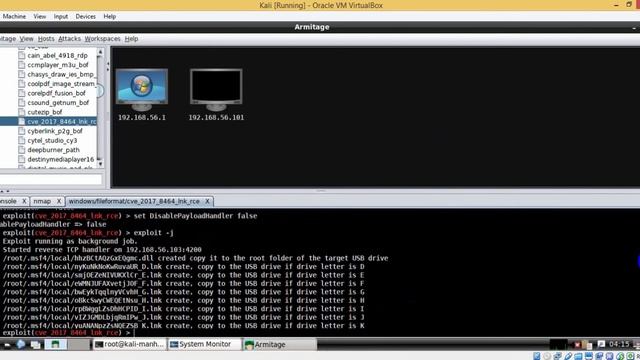
Task: Click the cyberlink_p2g_bof module file icon
Action: [22, 131]
